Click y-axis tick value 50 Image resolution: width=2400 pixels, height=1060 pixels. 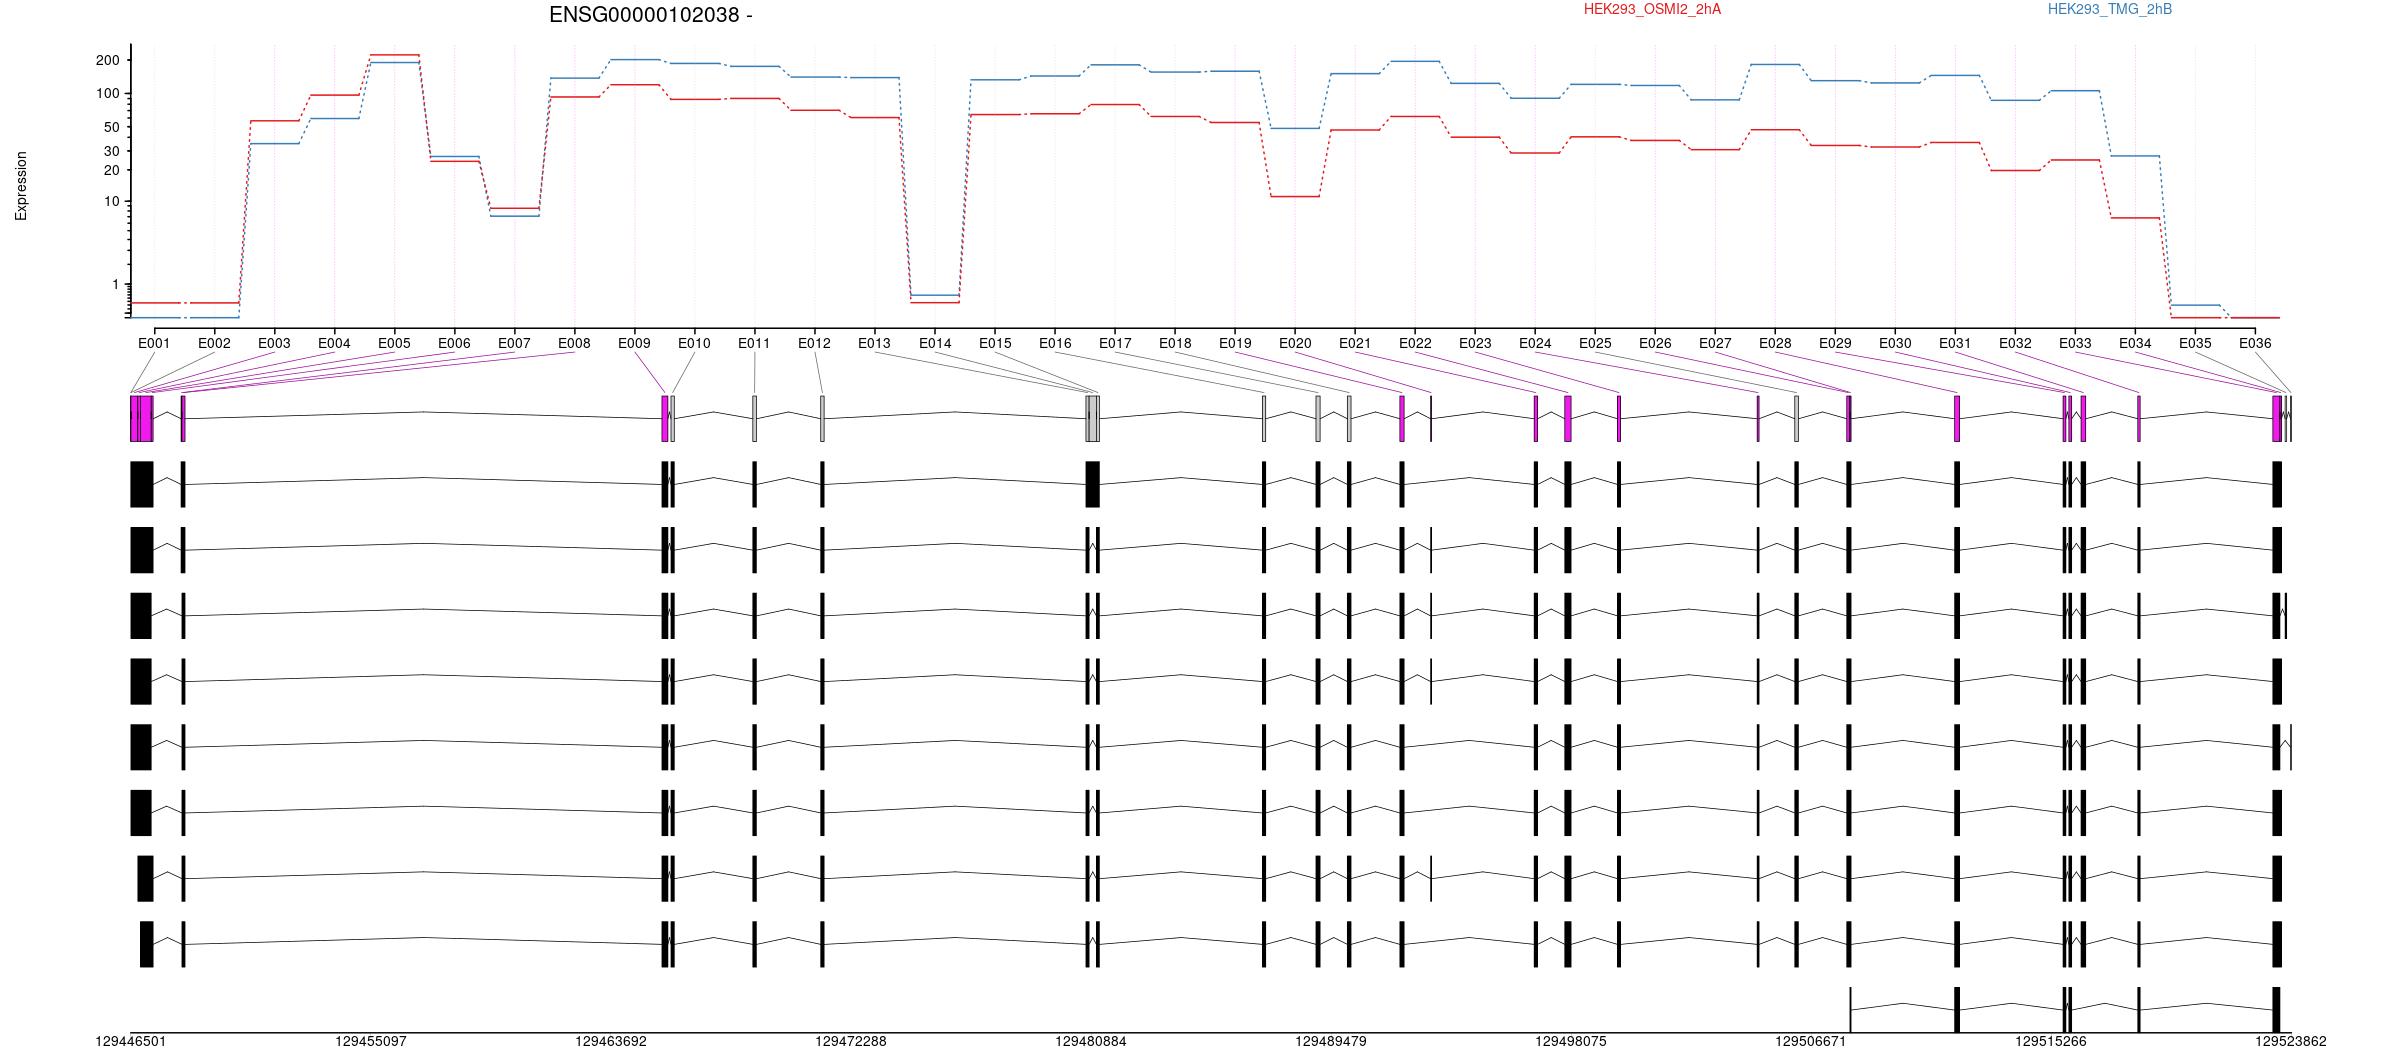point(112,127)
